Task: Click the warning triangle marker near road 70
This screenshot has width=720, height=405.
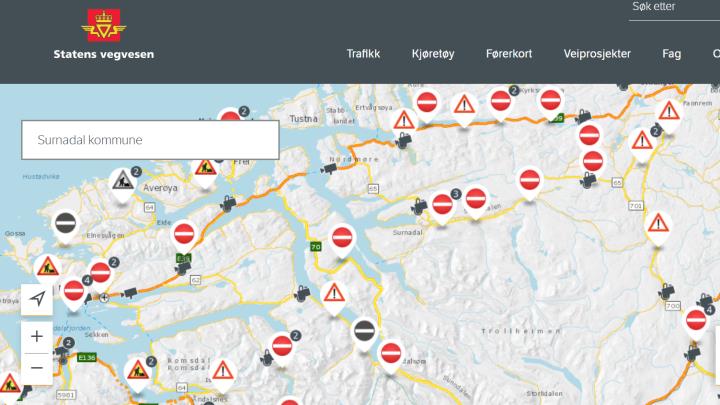Action: pos(334,297)
